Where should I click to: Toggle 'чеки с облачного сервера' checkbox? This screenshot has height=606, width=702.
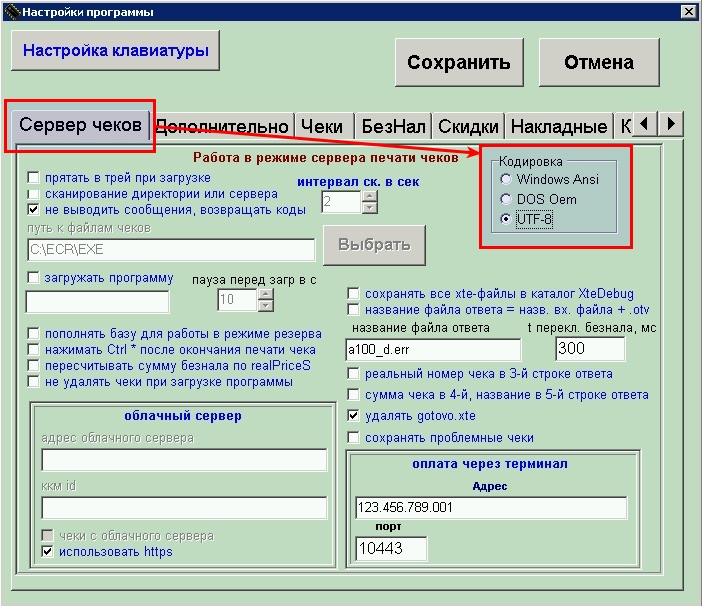pos(47,535)
